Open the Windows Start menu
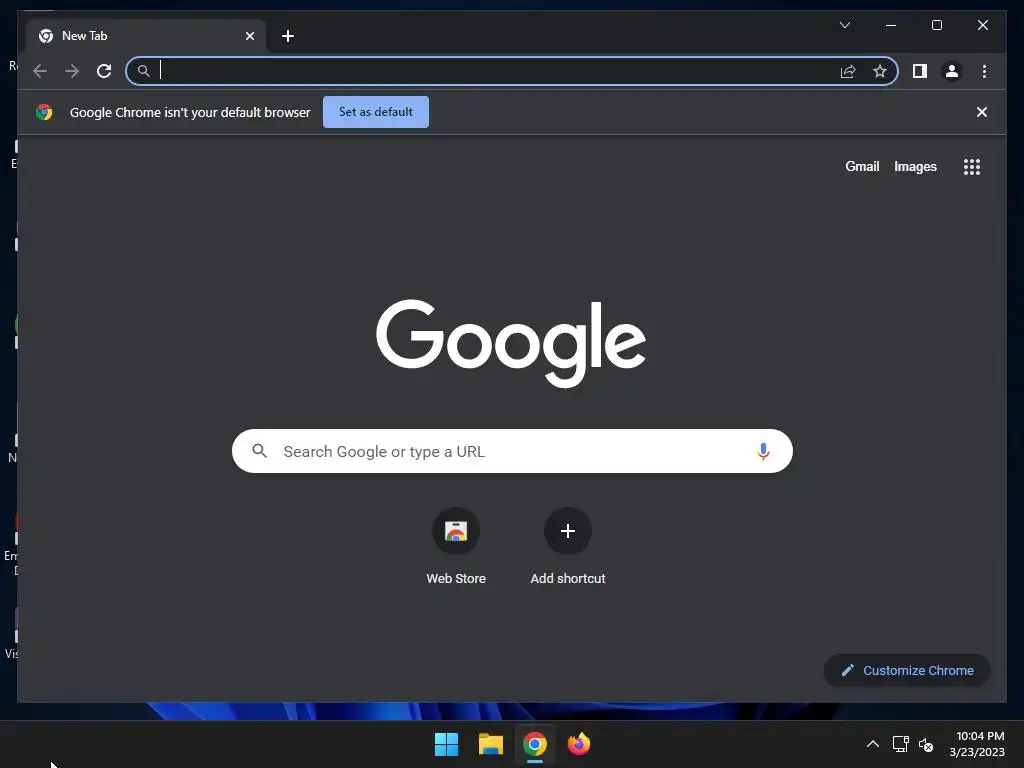 [x=446, y=744]
